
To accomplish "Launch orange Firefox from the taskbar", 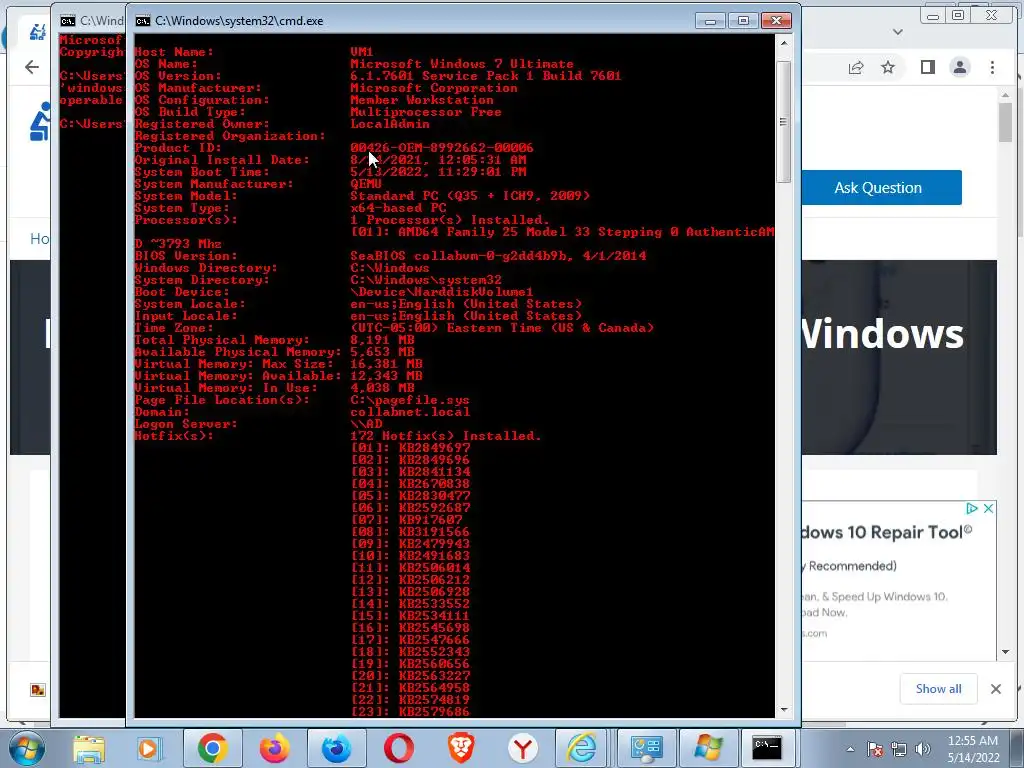I will click(274, 748).
